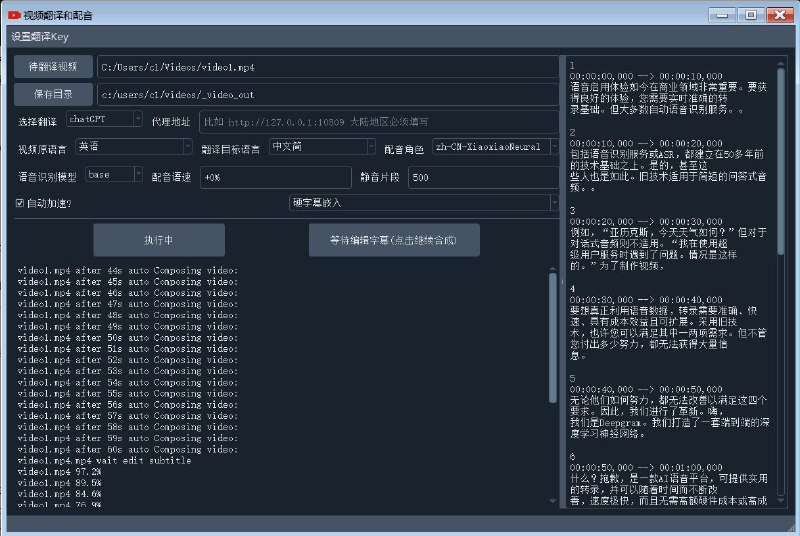Click subtitle timestamp 00:00:30,000 --> 00:00:40,000
This screenshot has width=800, height=536.
[x=646, y=300]
